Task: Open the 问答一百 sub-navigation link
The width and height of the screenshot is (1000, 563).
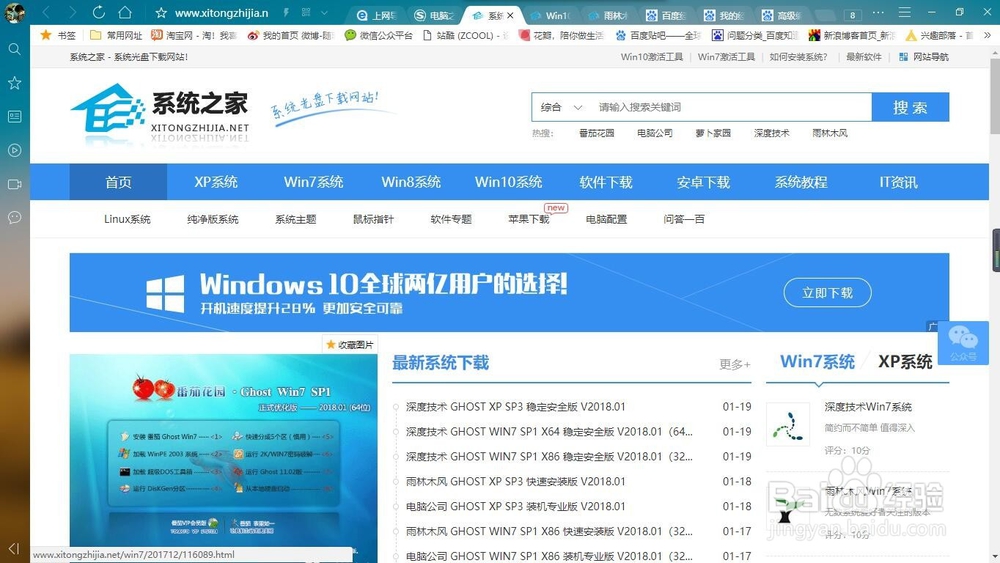Action: [x=684, y=219]
